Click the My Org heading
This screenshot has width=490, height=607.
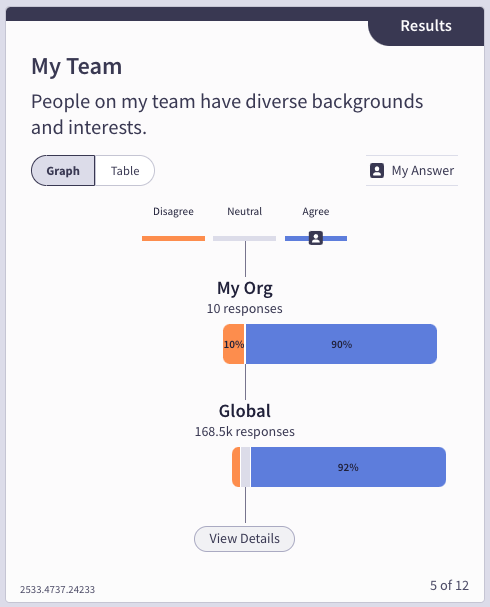coord(245,288)
